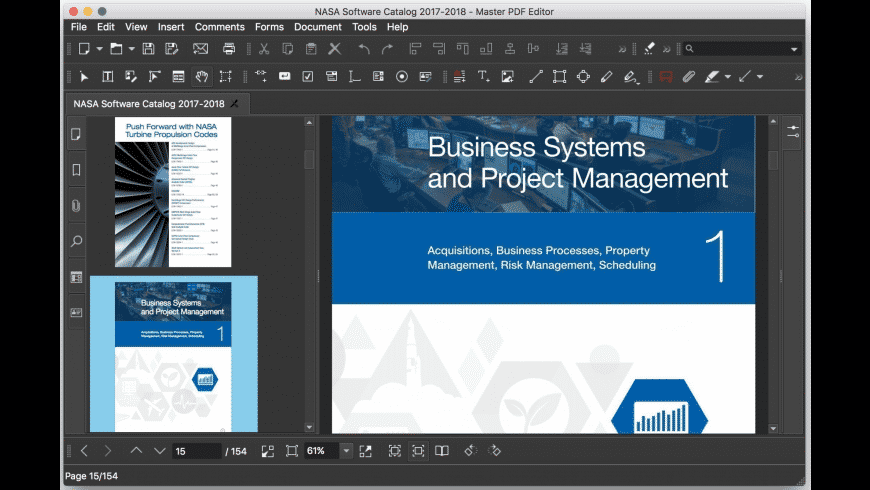Expand hidden tools chevron on second toolbar
Screen dimensions: 870x490
[x=798, y=77]
